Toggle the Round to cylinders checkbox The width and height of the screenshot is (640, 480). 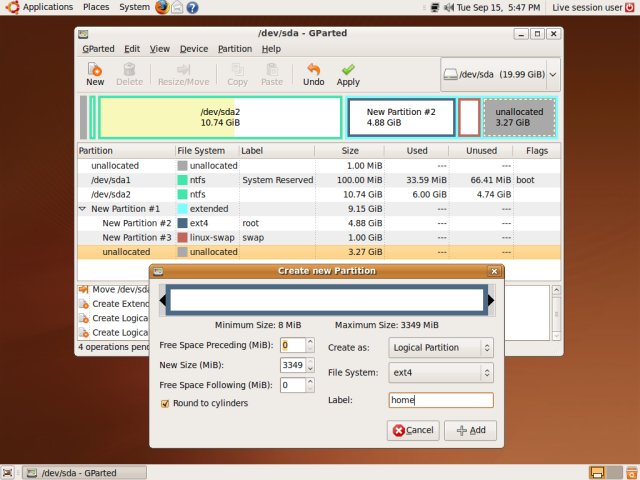tap(165, 404)
